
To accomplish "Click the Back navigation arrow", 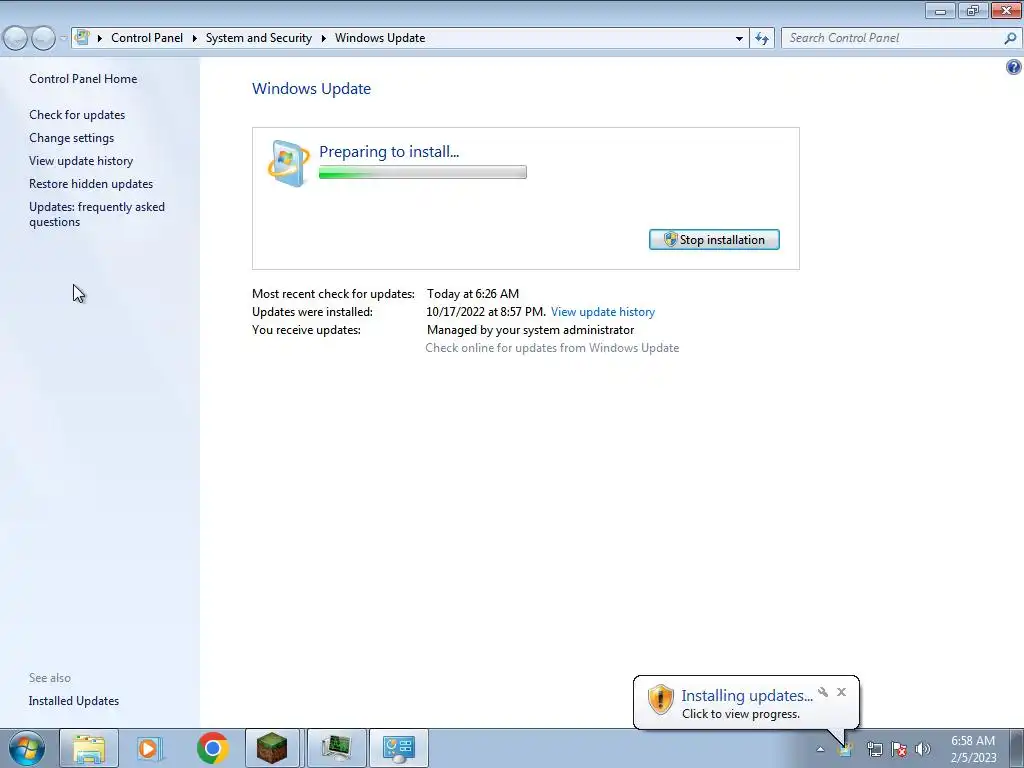I will [14, 38].
